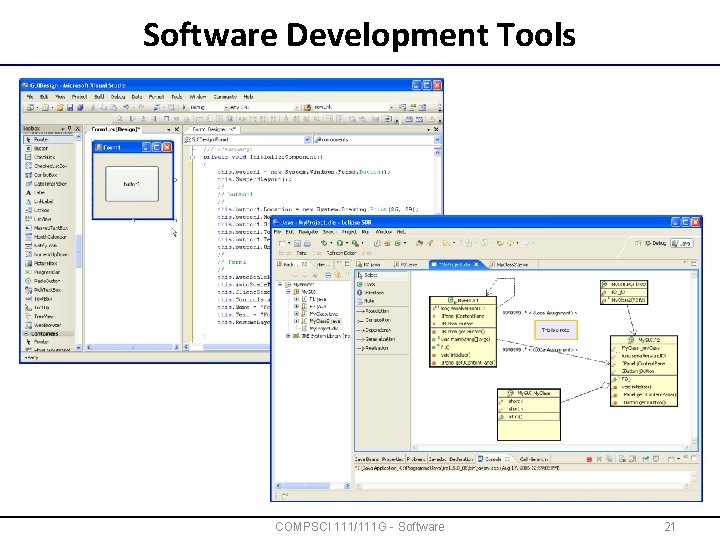The width and height of the screenshot is (720, 540).
Task: Click the hello button on Form1 designer
Action: 132,184
